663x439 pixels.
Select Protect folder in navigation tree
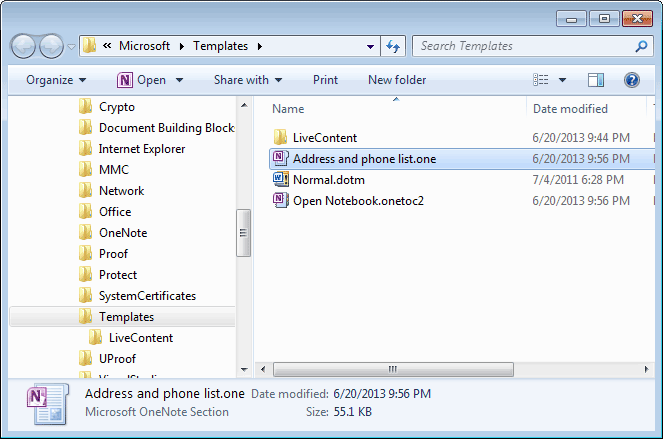(118, 275)
